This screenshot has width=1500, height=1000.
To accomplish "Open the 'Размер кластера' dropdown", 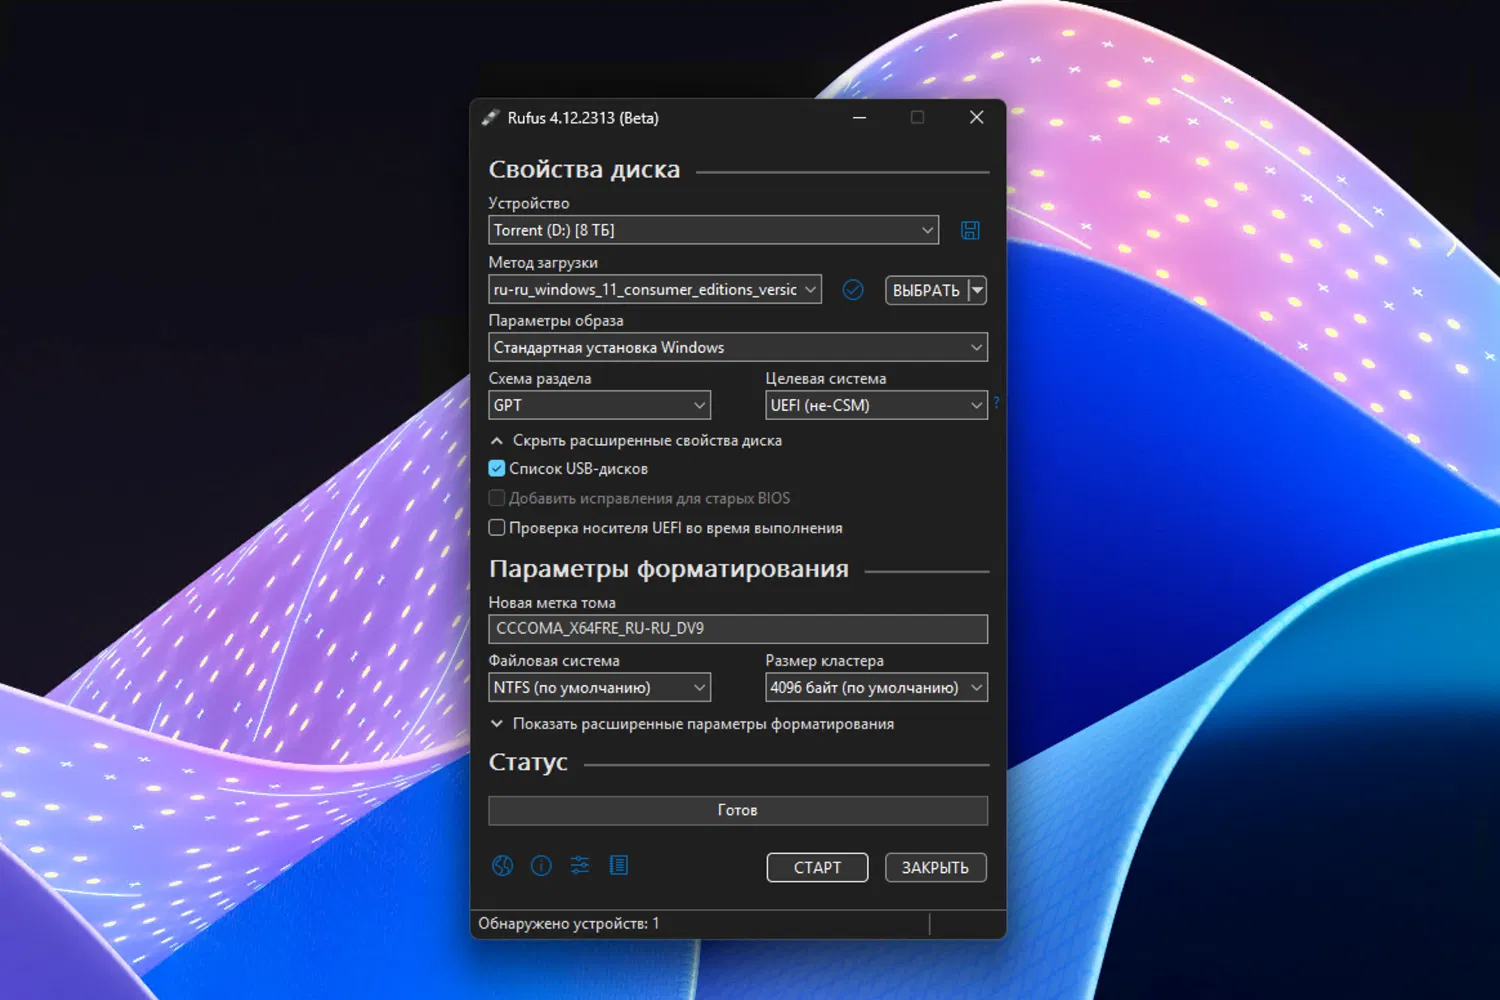I will click(877, 688).
